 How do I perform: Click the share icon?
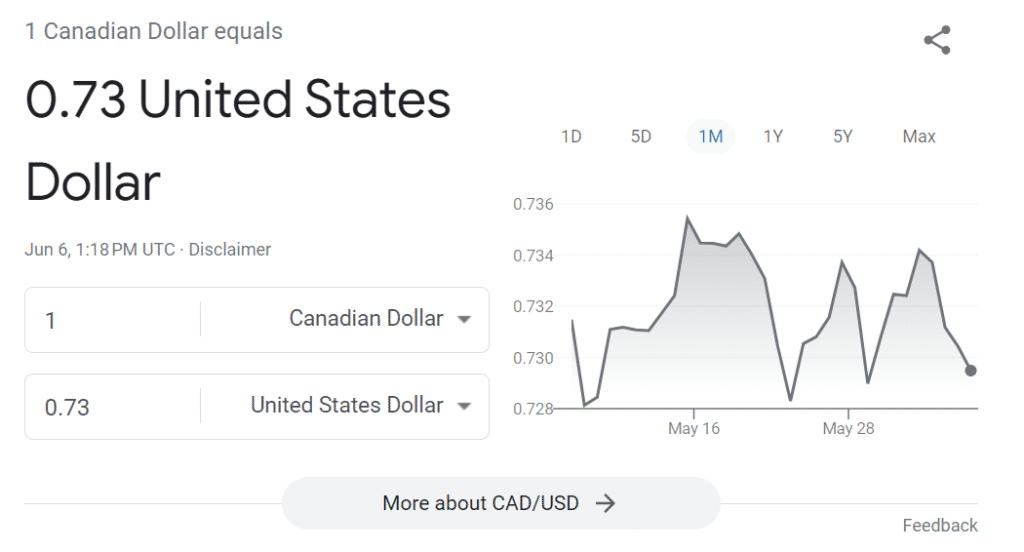[937, 41]
